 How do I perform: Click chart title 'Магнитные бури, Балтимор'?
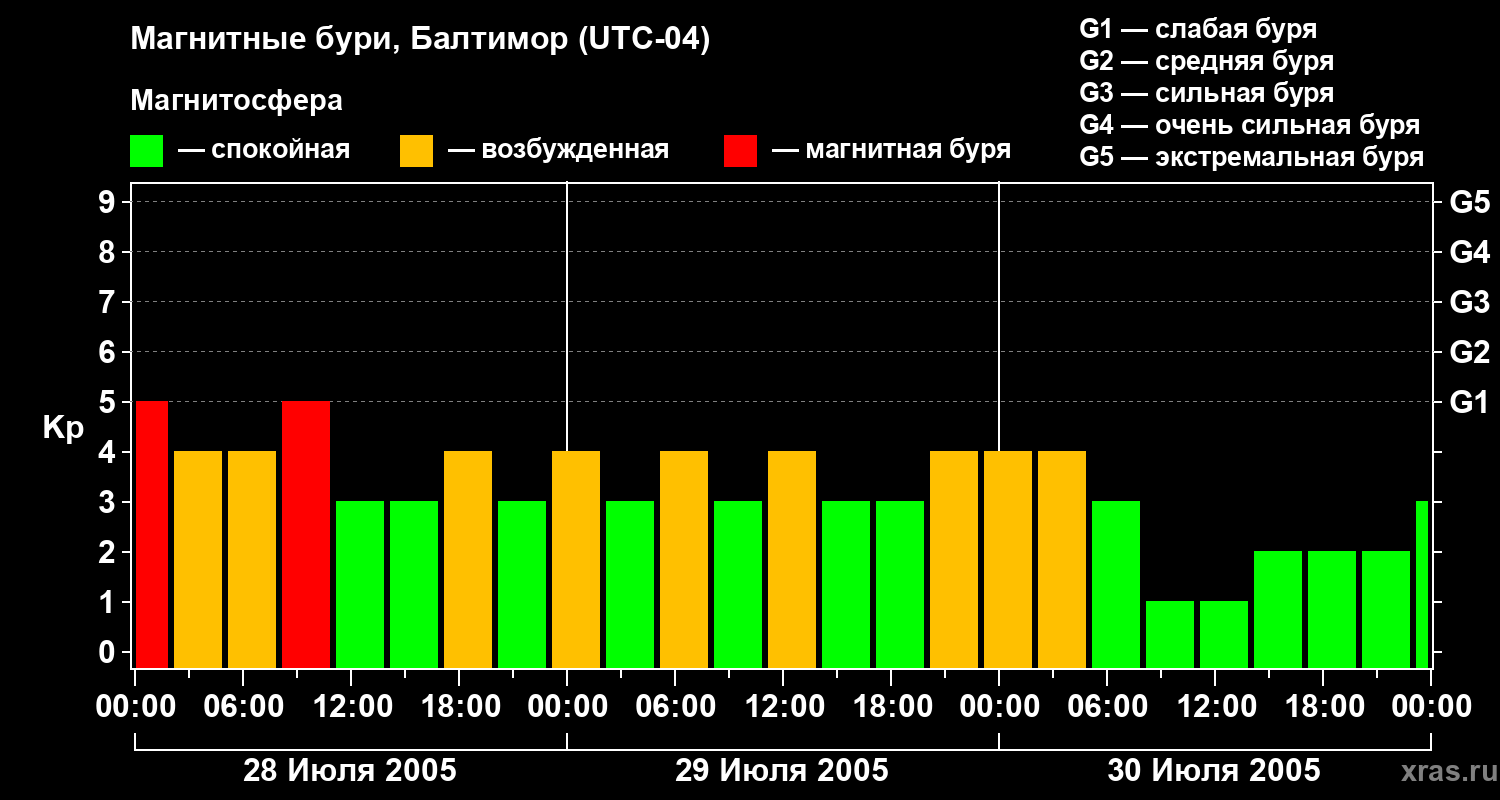420,40
